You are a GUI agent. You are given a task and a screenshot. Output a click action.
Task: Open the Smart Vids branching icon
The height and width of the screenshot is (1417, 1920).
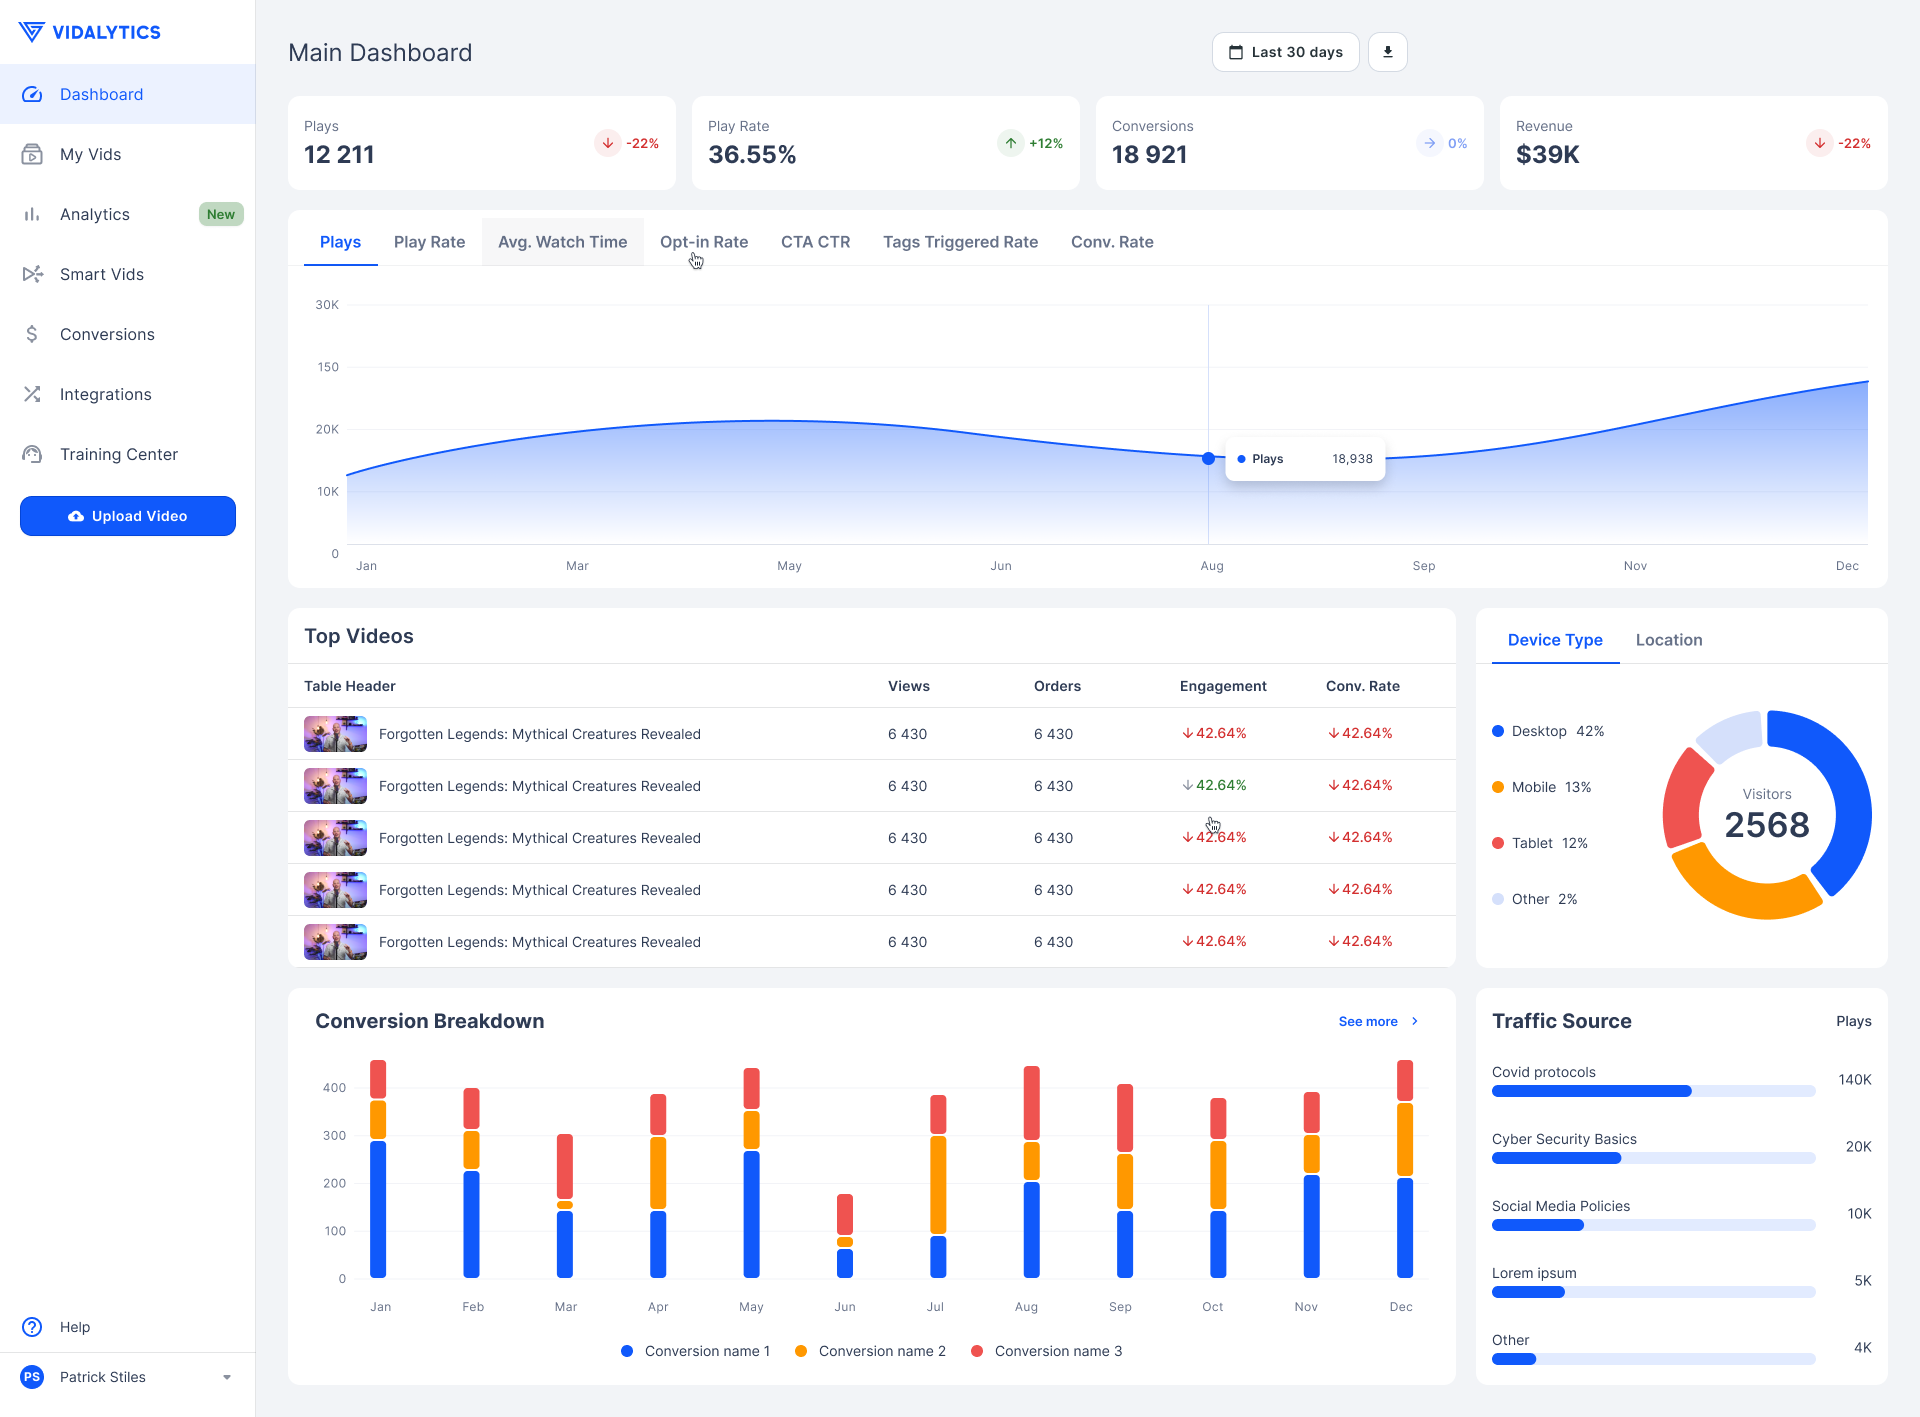[32, 274]
